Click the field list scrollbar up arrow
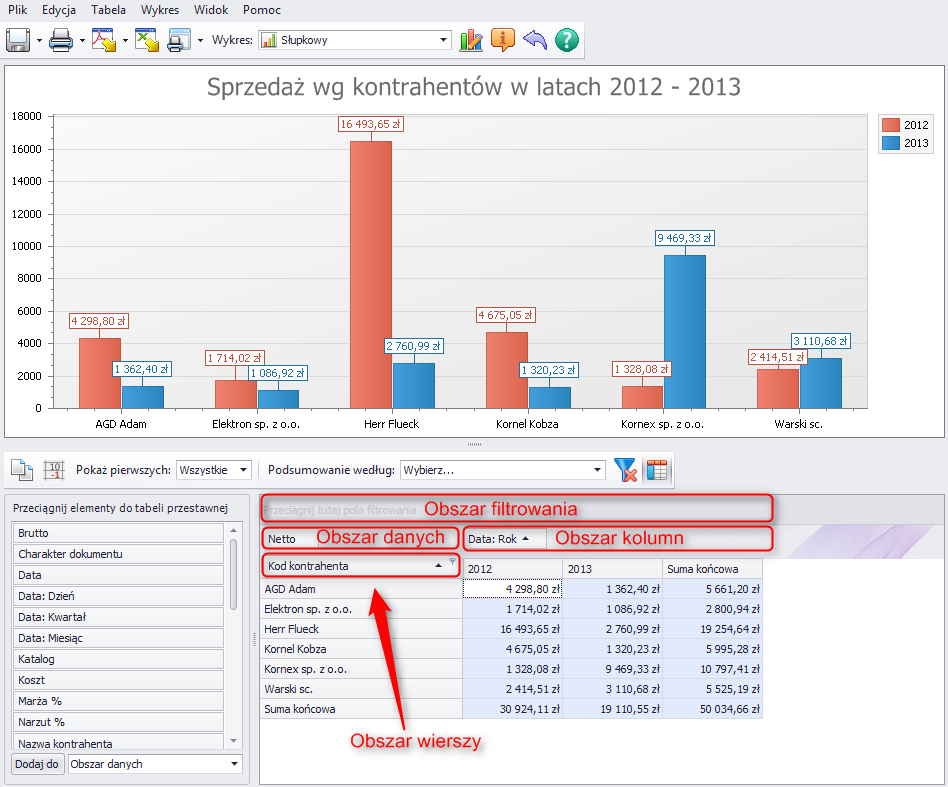 point(233,530)
